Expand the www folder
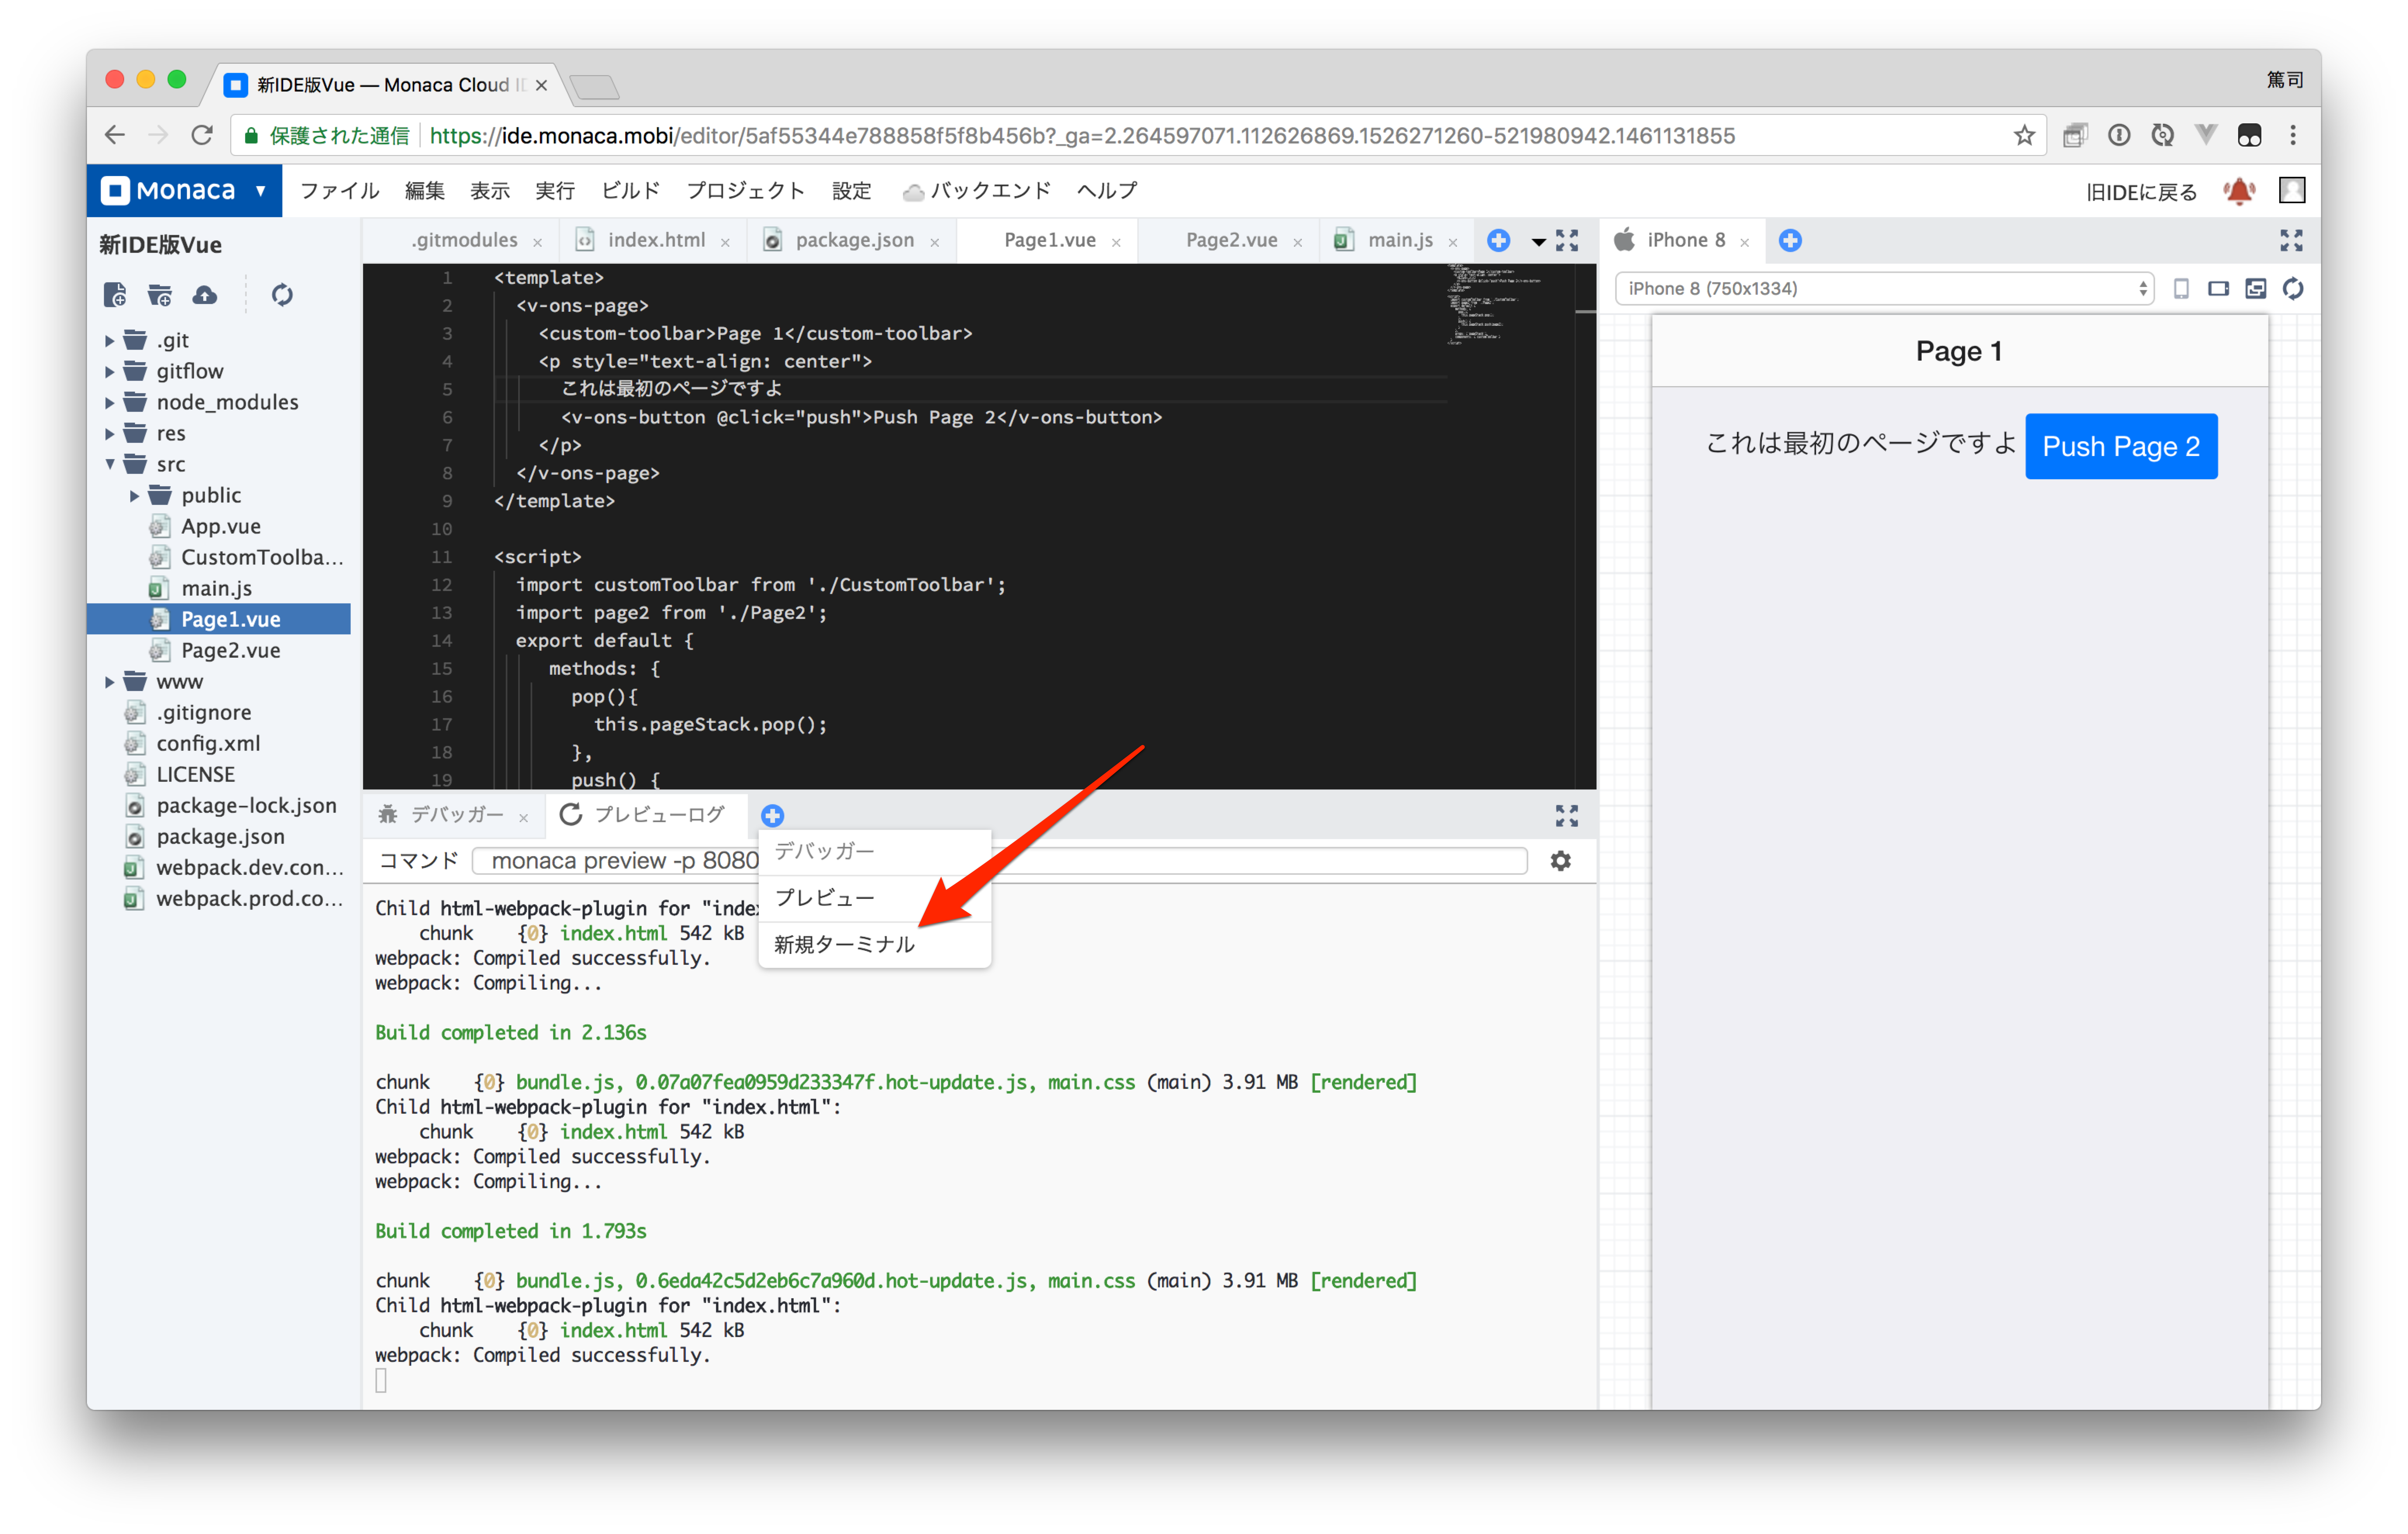This screenshot has width=2408, height=1534. click(x=109, y=682)
